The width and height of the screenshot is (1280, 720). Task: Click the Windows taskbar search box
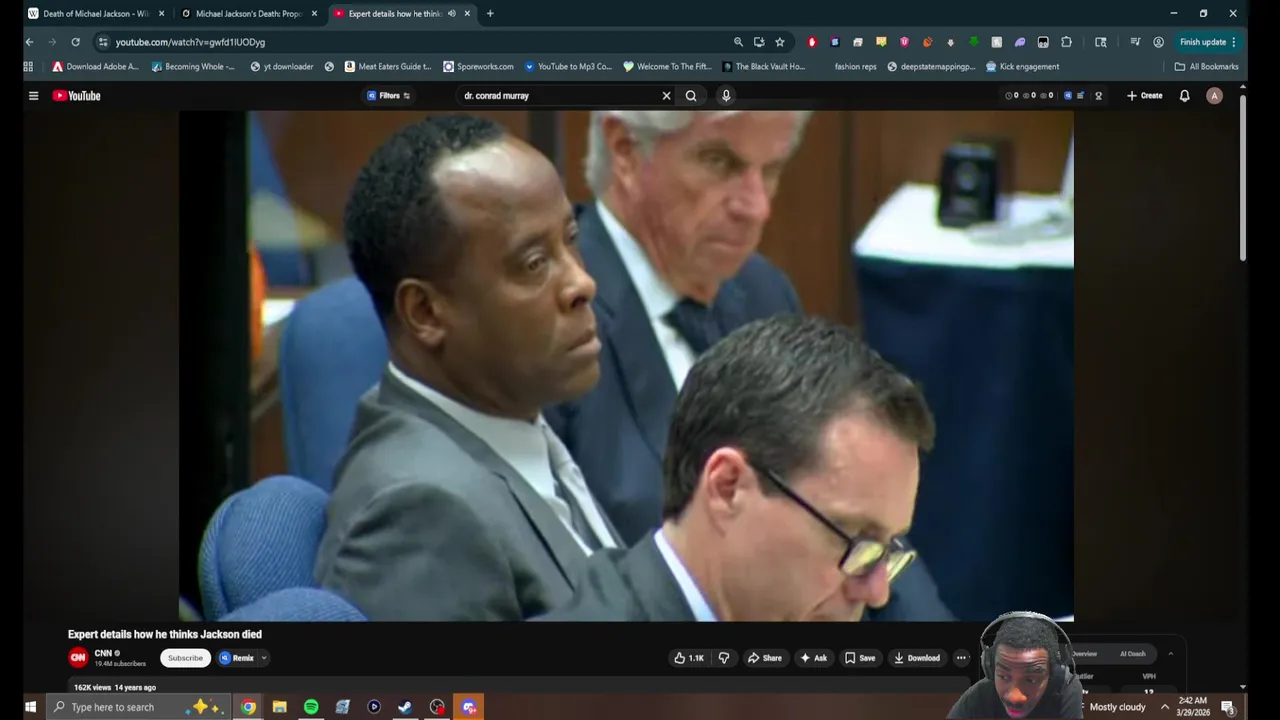[x=140, y=707]
